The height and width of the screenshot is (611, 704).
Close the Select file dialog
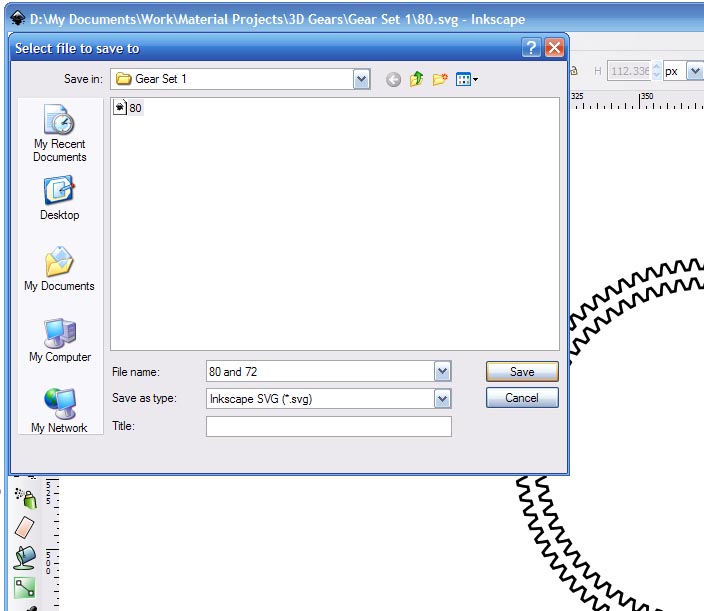click(x=554, y=48)
